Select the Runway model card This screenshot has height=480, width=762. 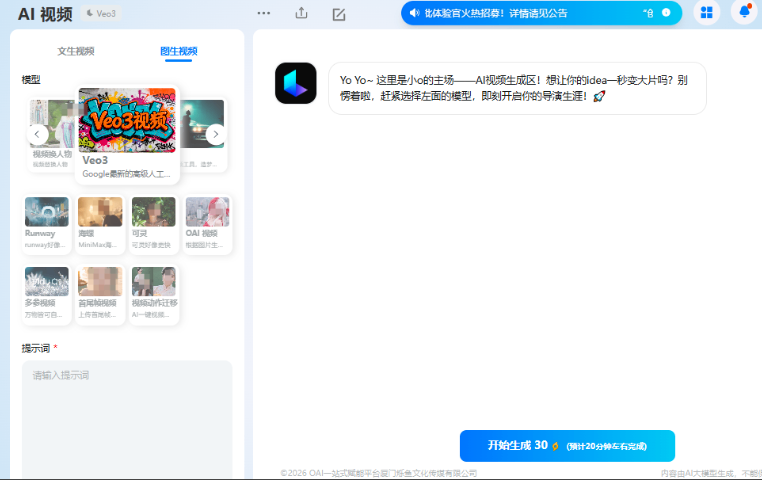click(47, 224)
